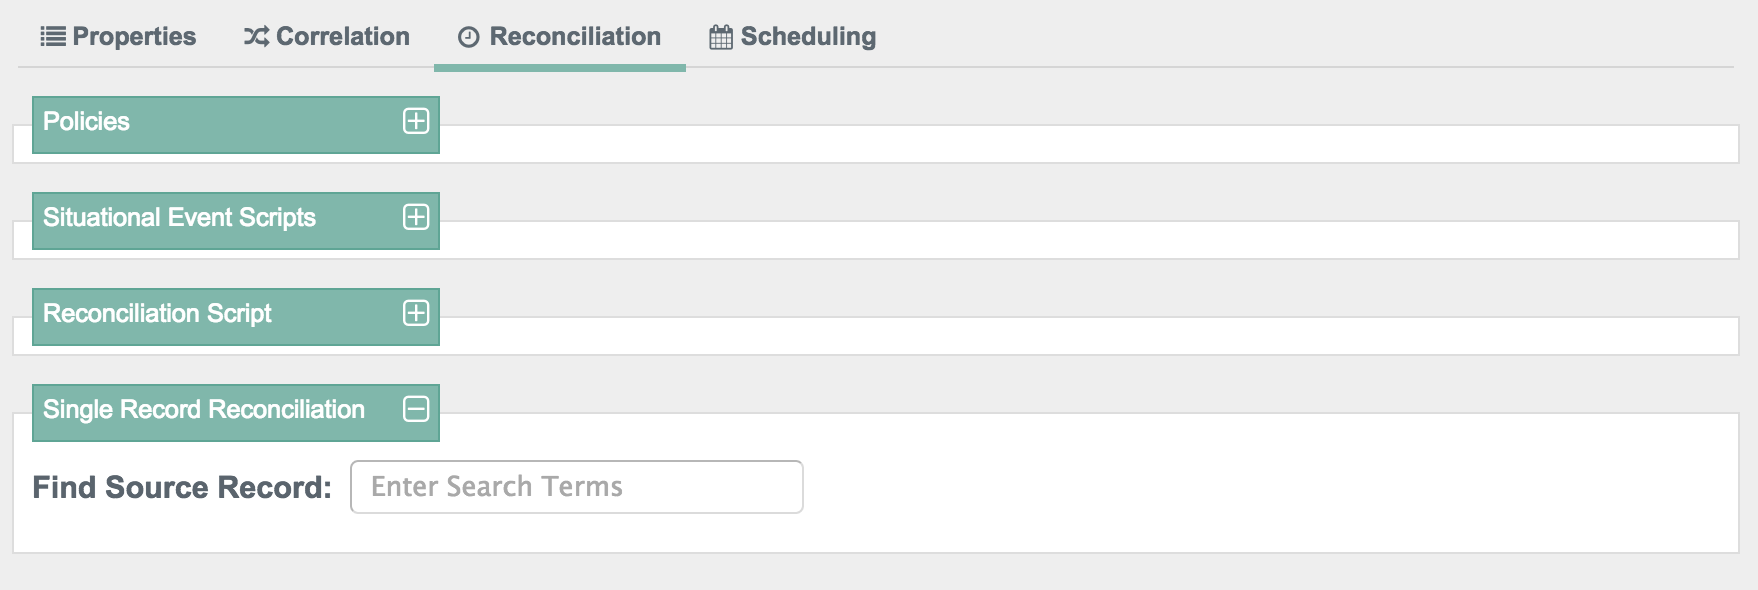This screenshot has width=1758, height=590.
Task: Click the clock icon beside Reconciliation
Action: 468,38
